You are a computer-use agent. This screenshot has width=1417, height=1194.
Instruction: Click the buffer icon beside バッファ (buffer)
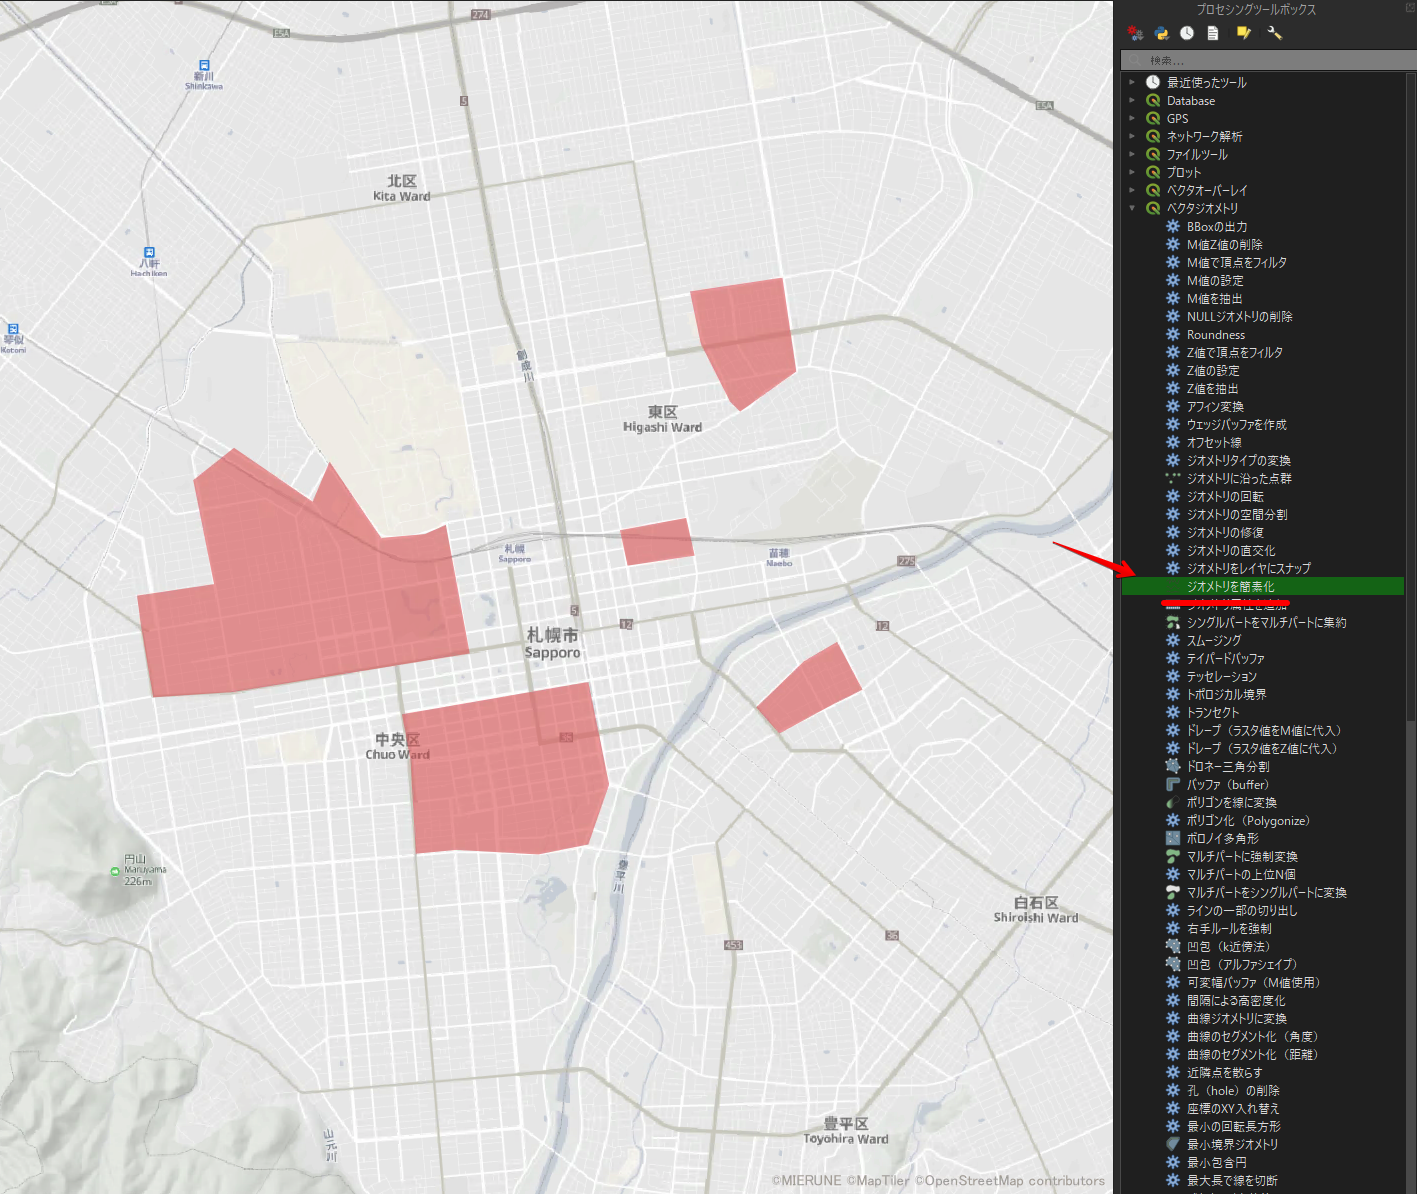1173,784
